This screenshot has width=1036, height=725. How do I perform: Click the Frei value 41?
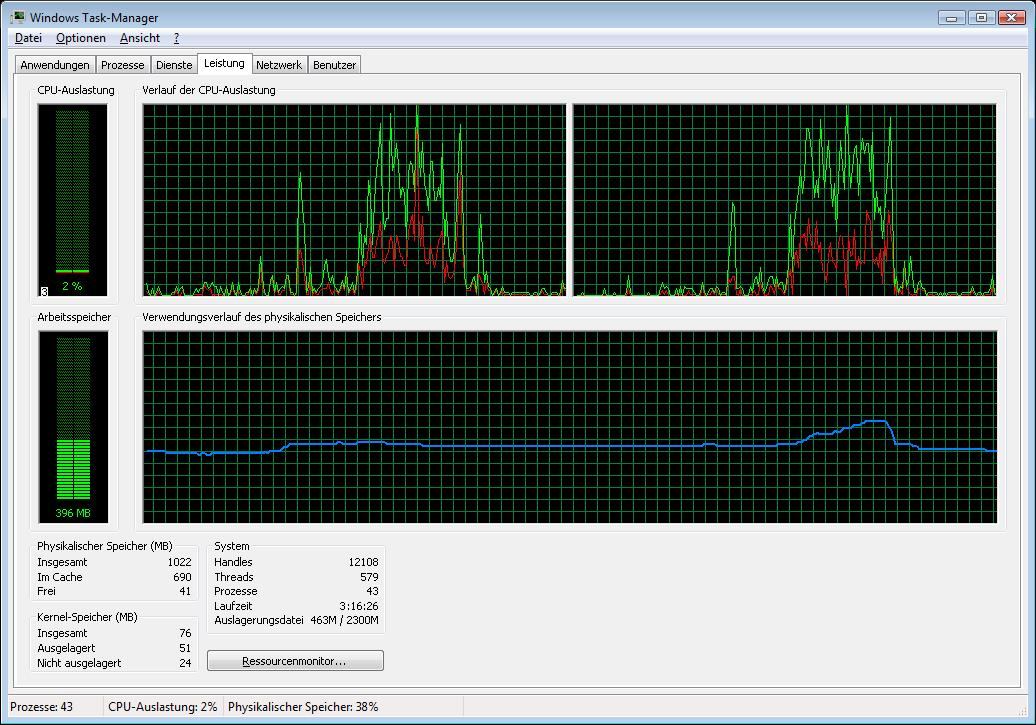tap(185, 591)
